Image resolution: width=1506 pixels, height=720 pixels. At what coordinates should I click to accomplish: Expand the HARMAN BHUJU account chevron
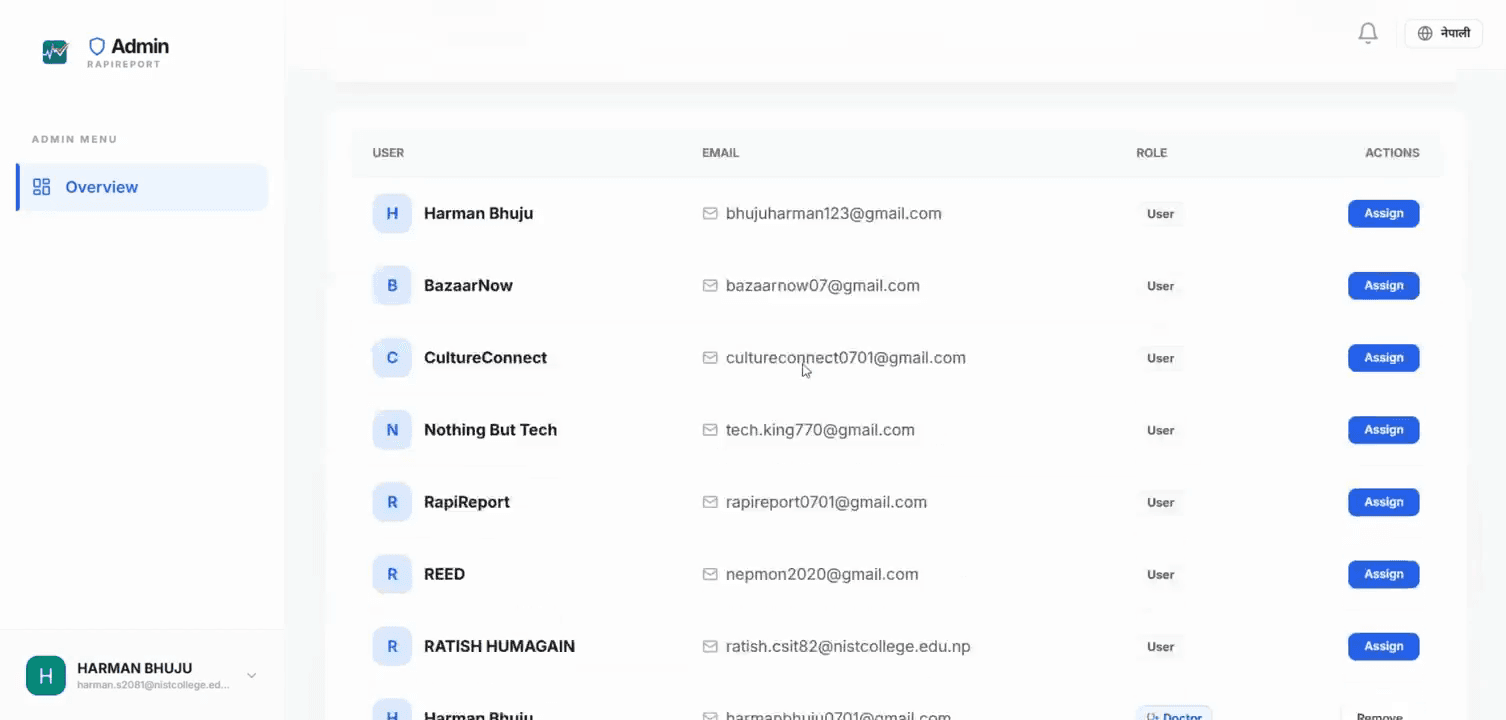coord(252,676)
